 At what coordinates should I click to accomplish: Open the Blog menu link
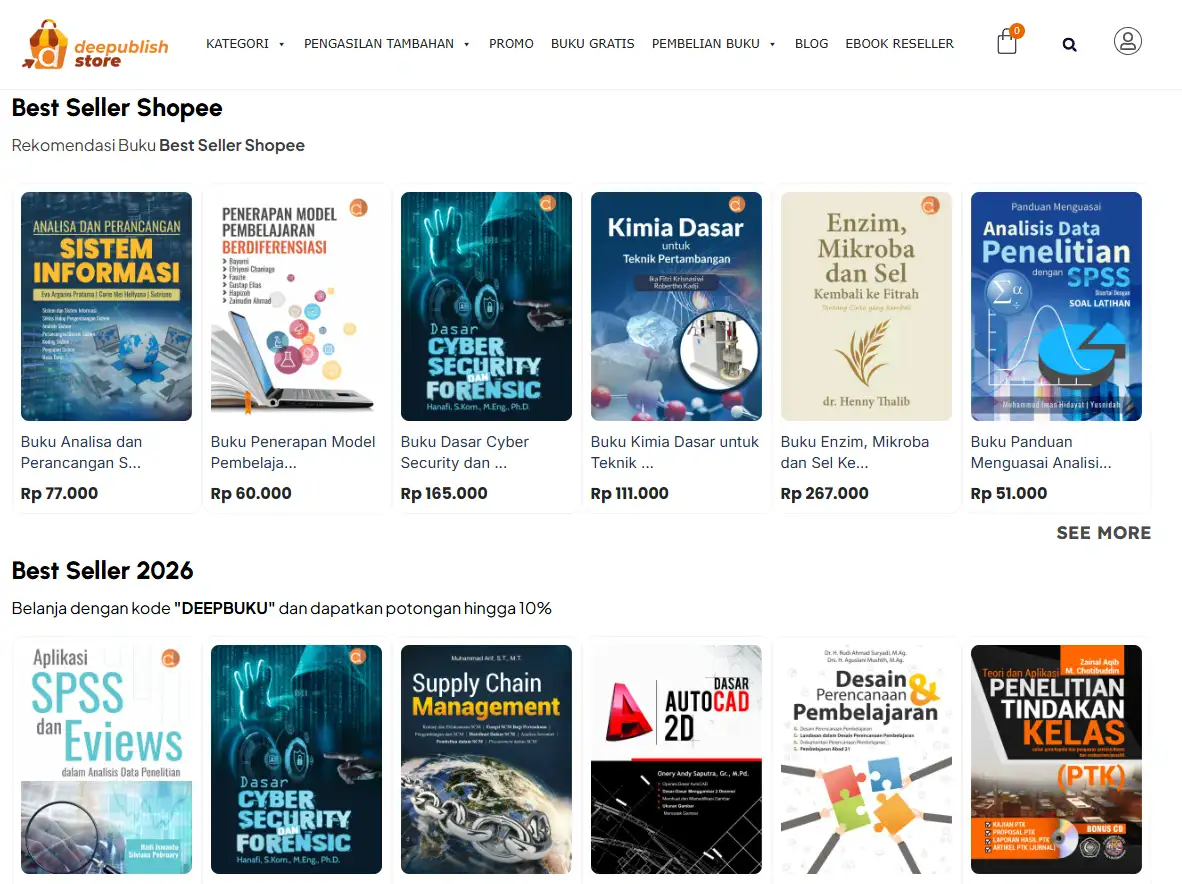pyautogui.click(x=811, y=44)
